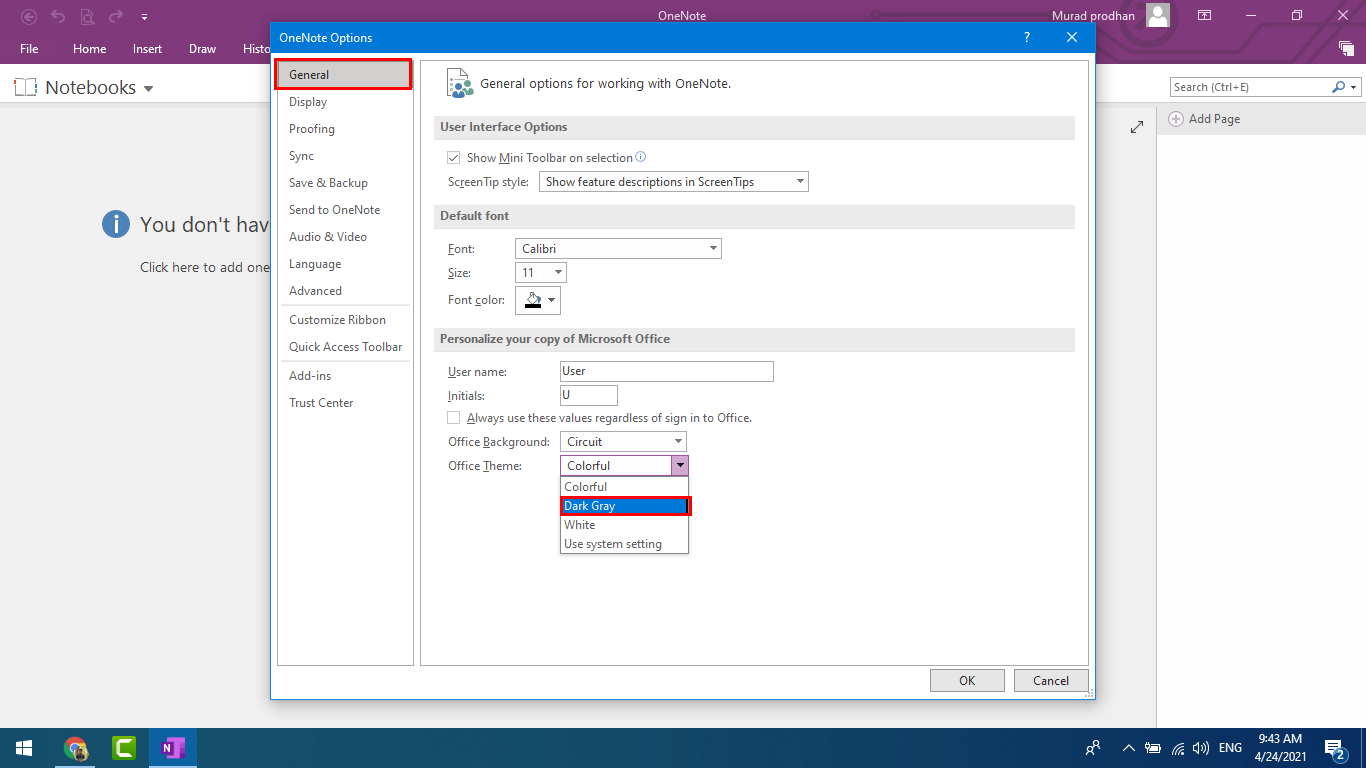Viewport: 1366px width, 768px height.
Task: Click the search magnifier icon
Action: [x=1339, y=87]
